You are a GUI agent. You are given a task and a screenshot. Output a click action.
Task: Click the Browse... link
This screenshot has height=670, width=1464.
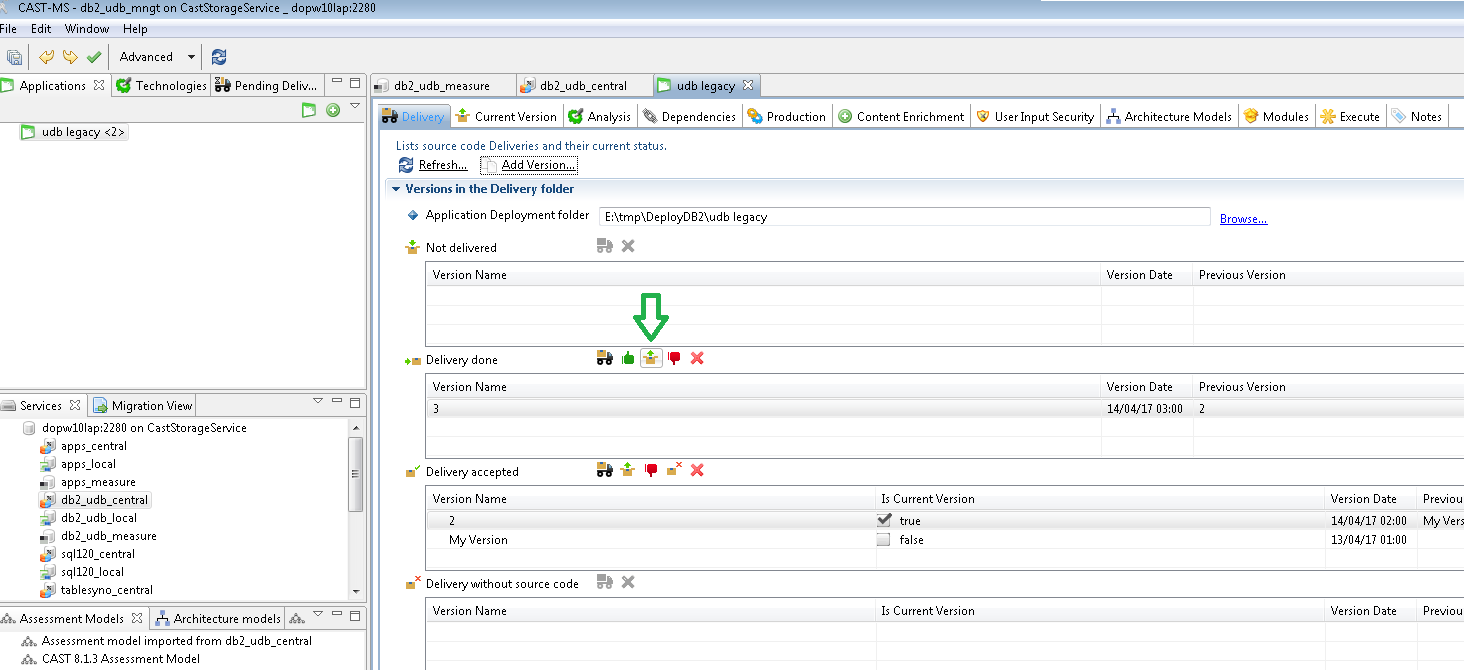click(x=1243, y=219)
